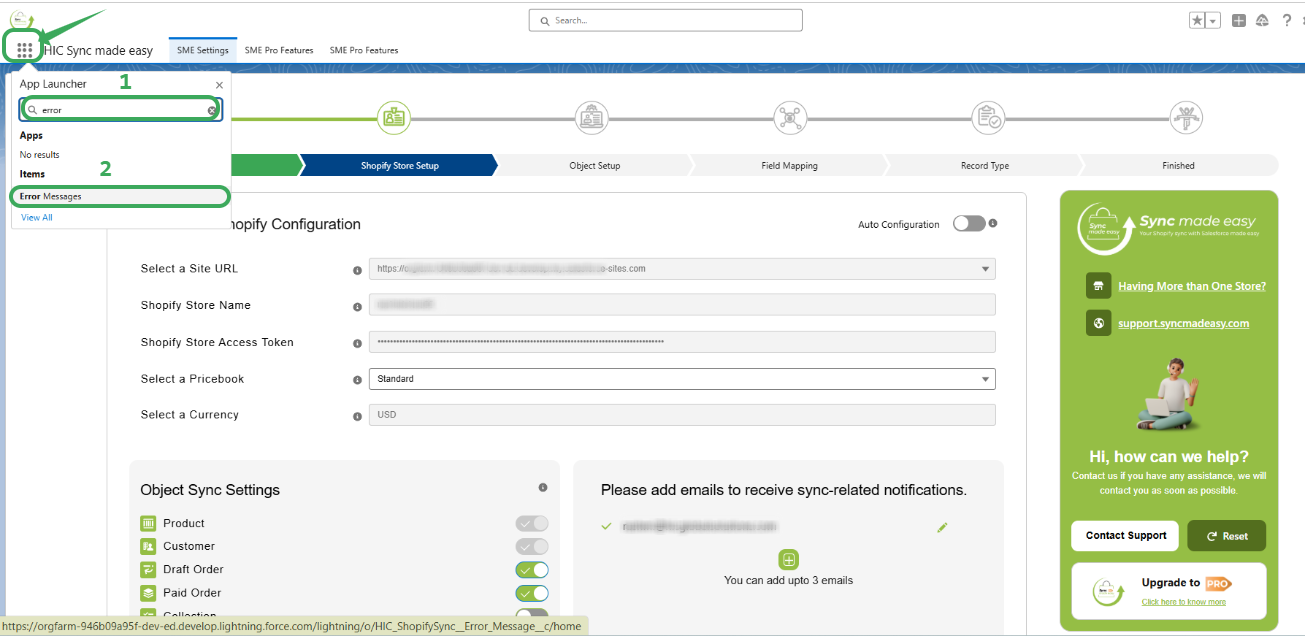Toggle the Auto Configuration switch
1305x636 pixels.
pos(969,224)
